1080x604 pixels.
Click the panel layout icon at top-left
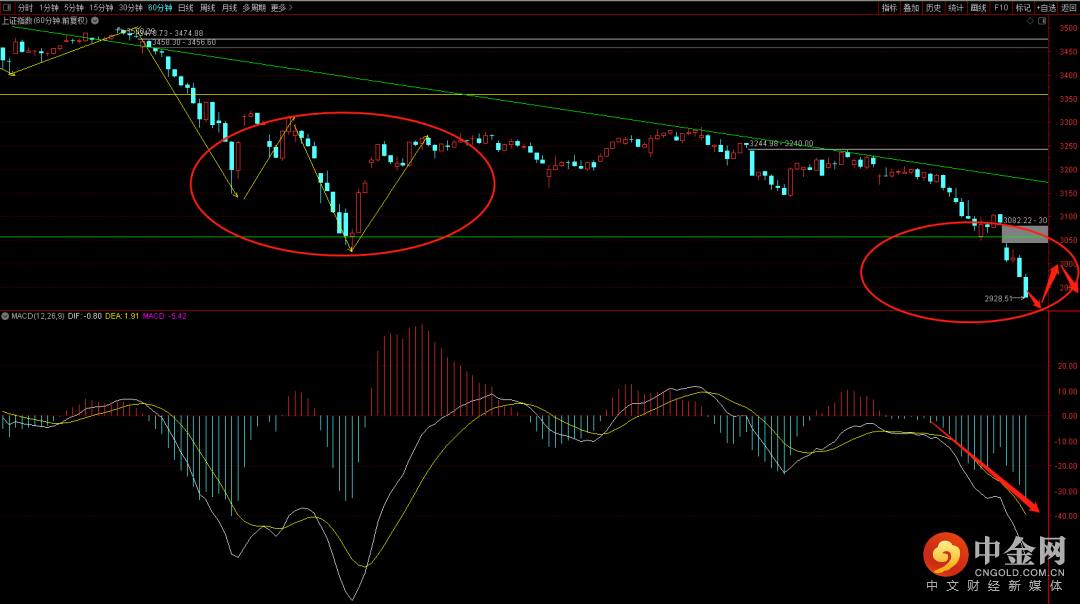(x=8, y=7)
